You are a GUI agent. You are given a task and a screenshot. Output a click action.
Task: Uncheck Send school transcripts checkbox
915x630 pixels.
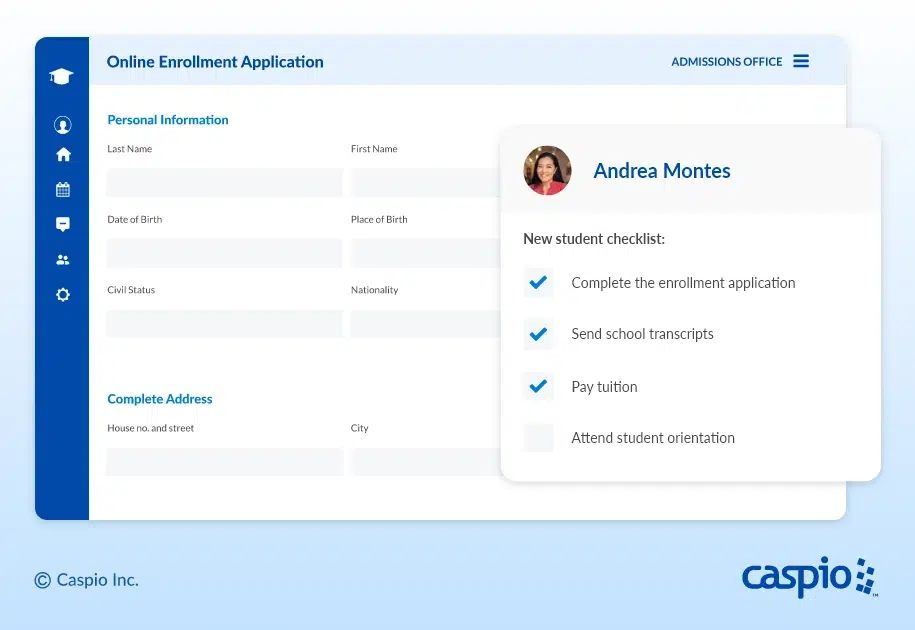538,334
